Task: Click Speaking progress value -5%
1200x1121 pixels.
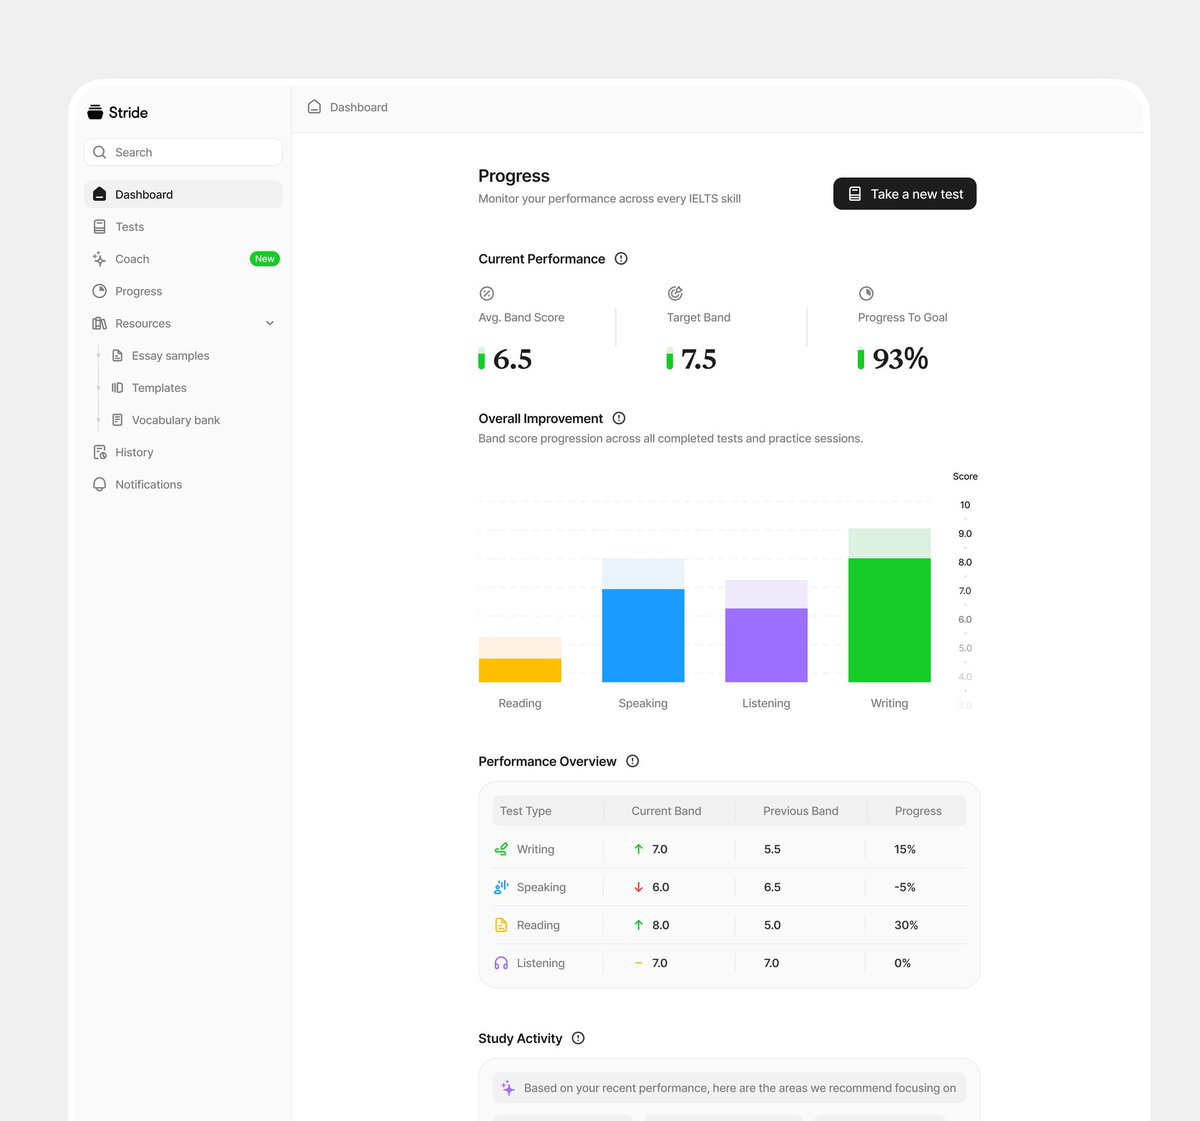Action: coord(905,887)
